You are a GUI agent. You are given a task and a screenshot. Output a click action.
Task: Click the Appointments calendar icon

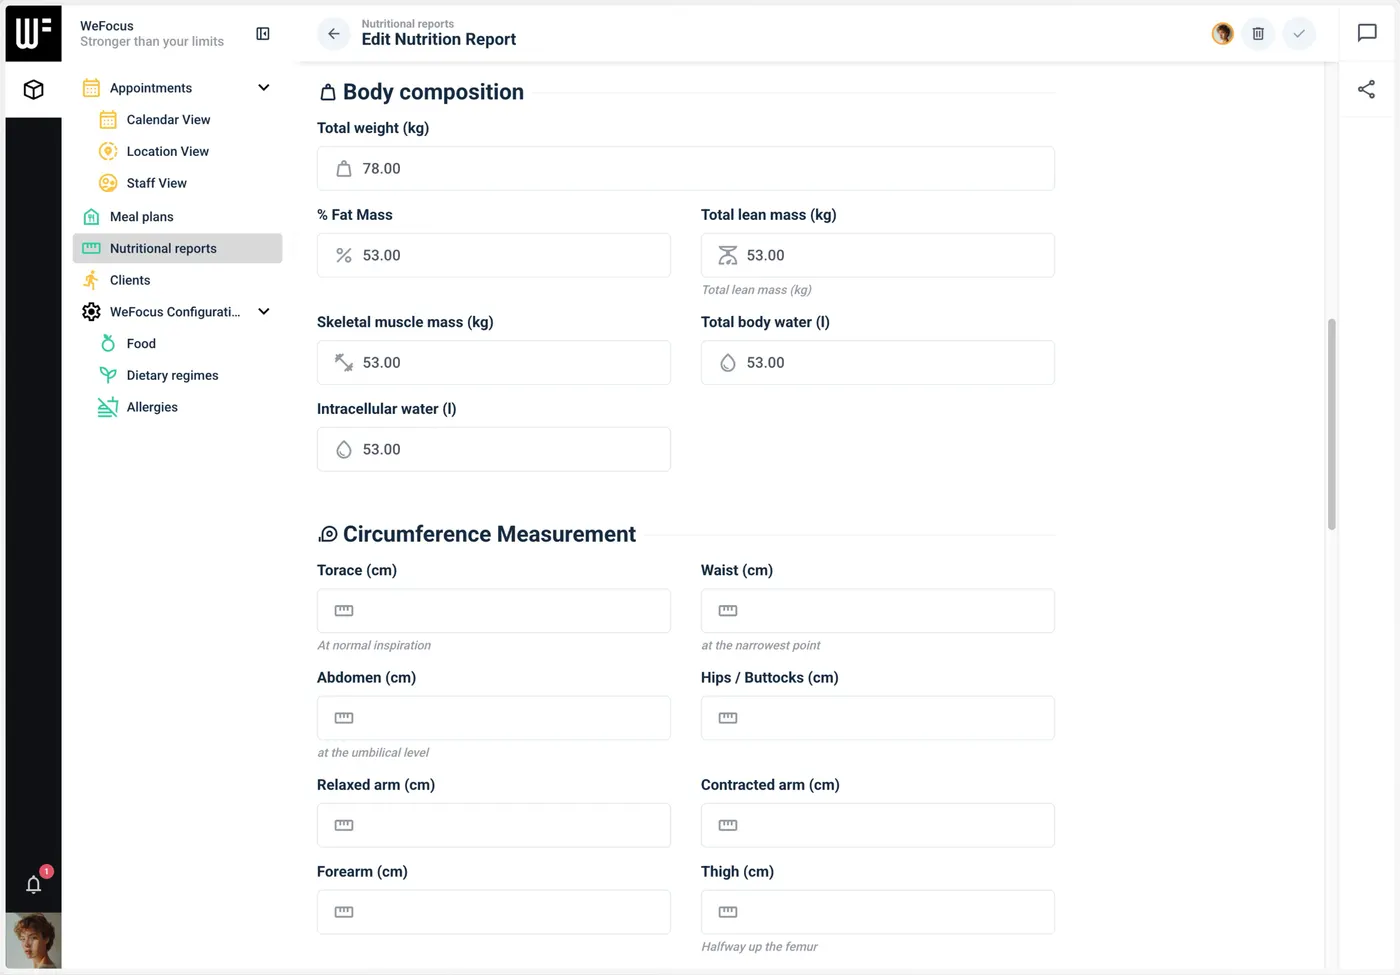(91, 88)
